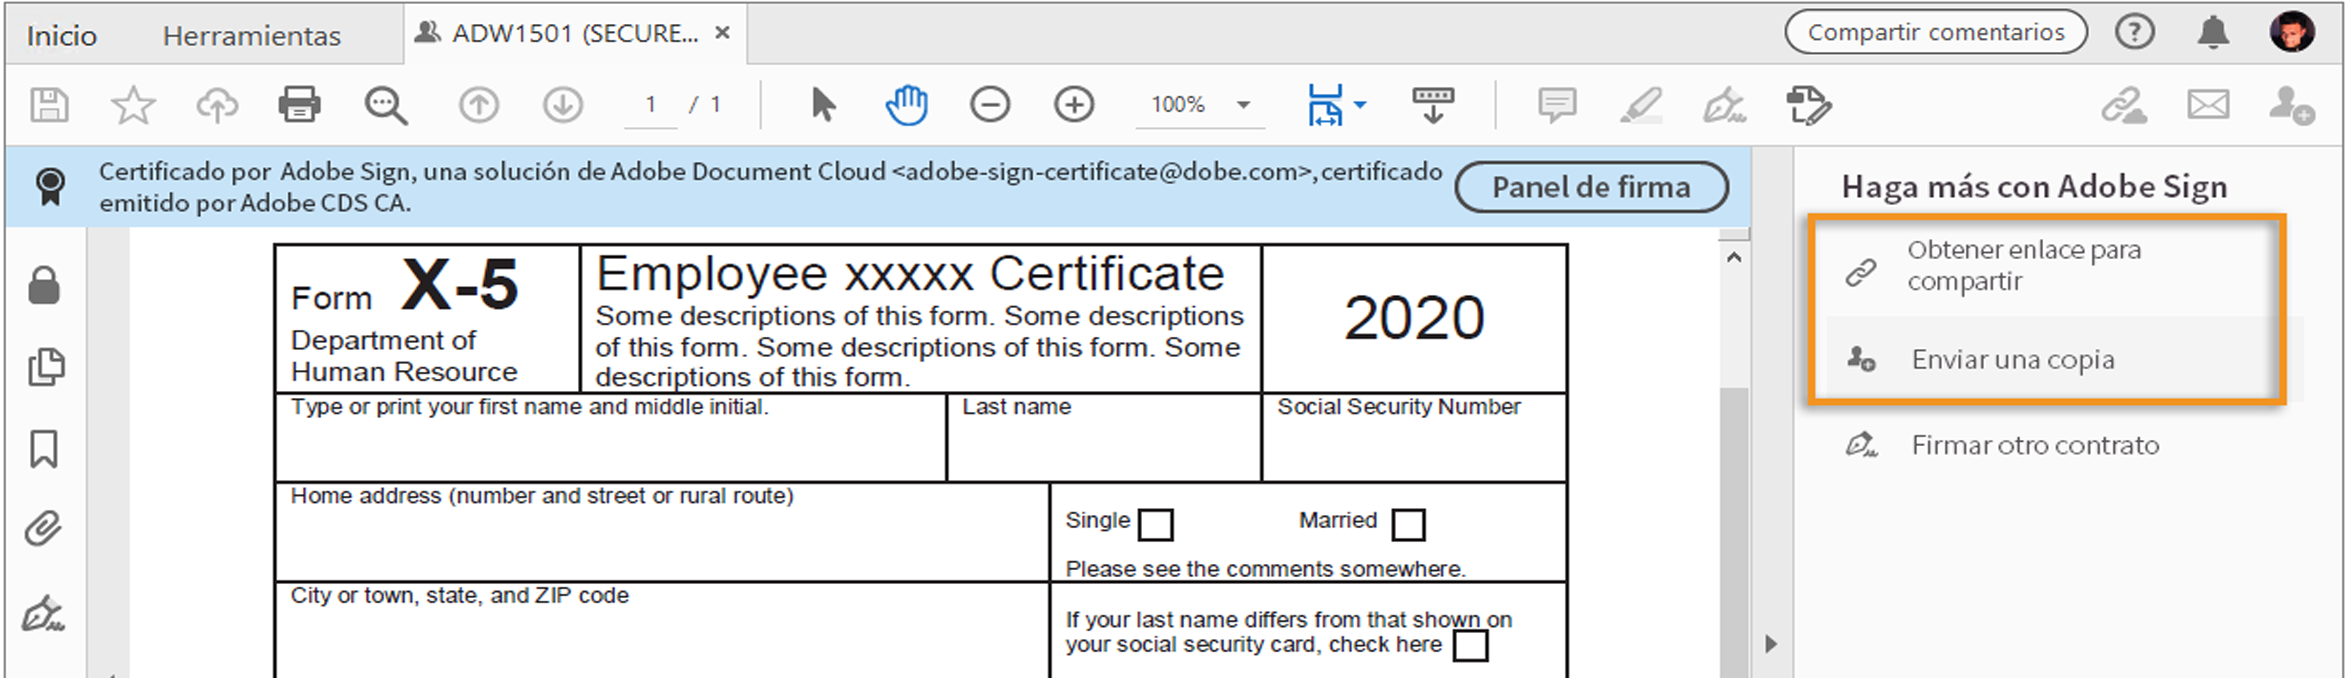Open the 100% zoom level dropdown

[1243, 105]
